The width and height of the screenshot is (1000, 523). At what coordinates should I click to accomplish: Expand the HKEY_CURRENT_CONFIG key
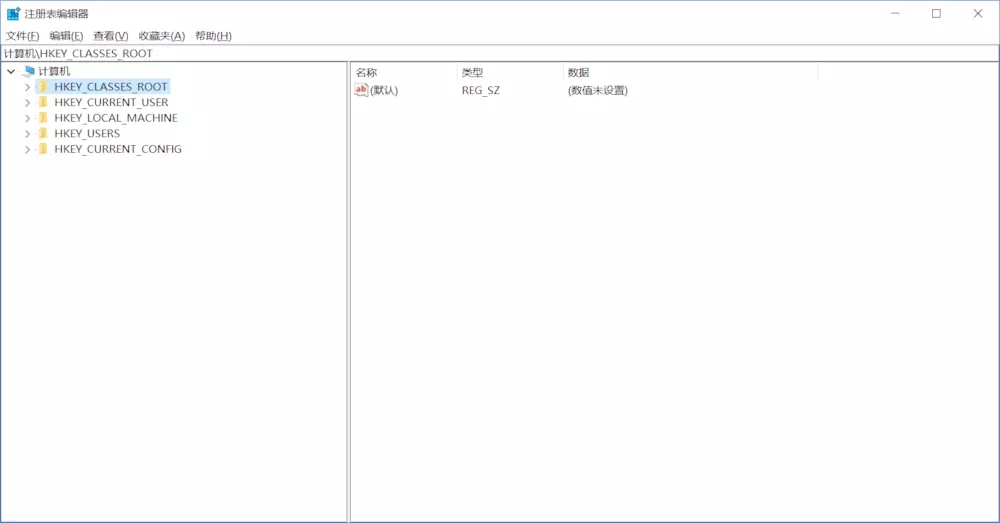(x=27, y=149)
